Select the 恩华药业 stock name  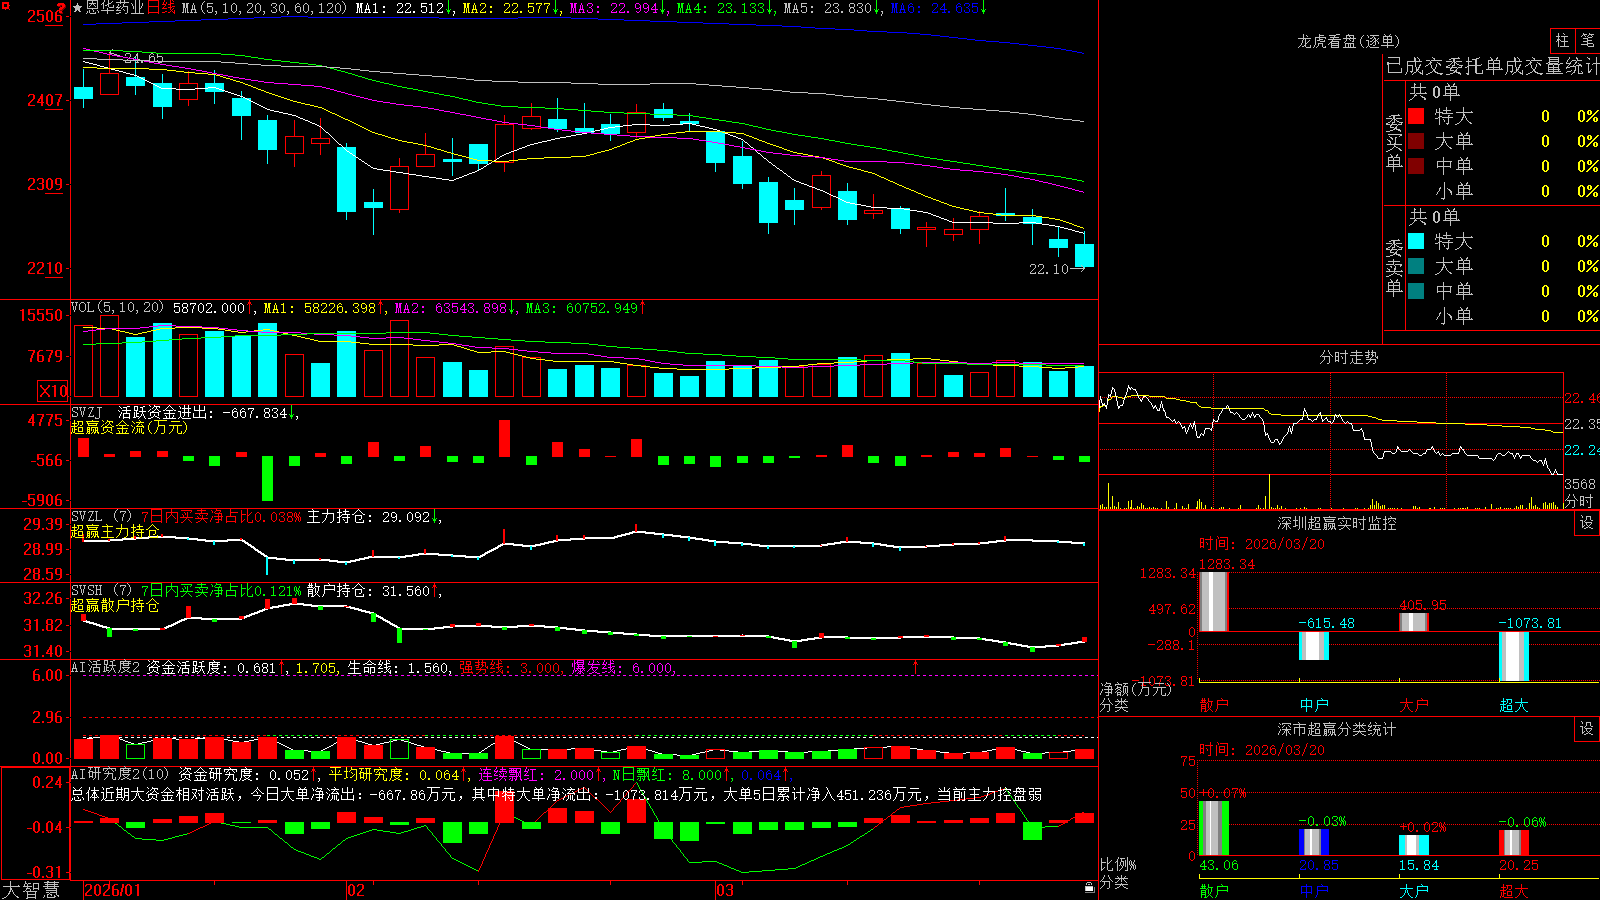(x=115, y=8)
